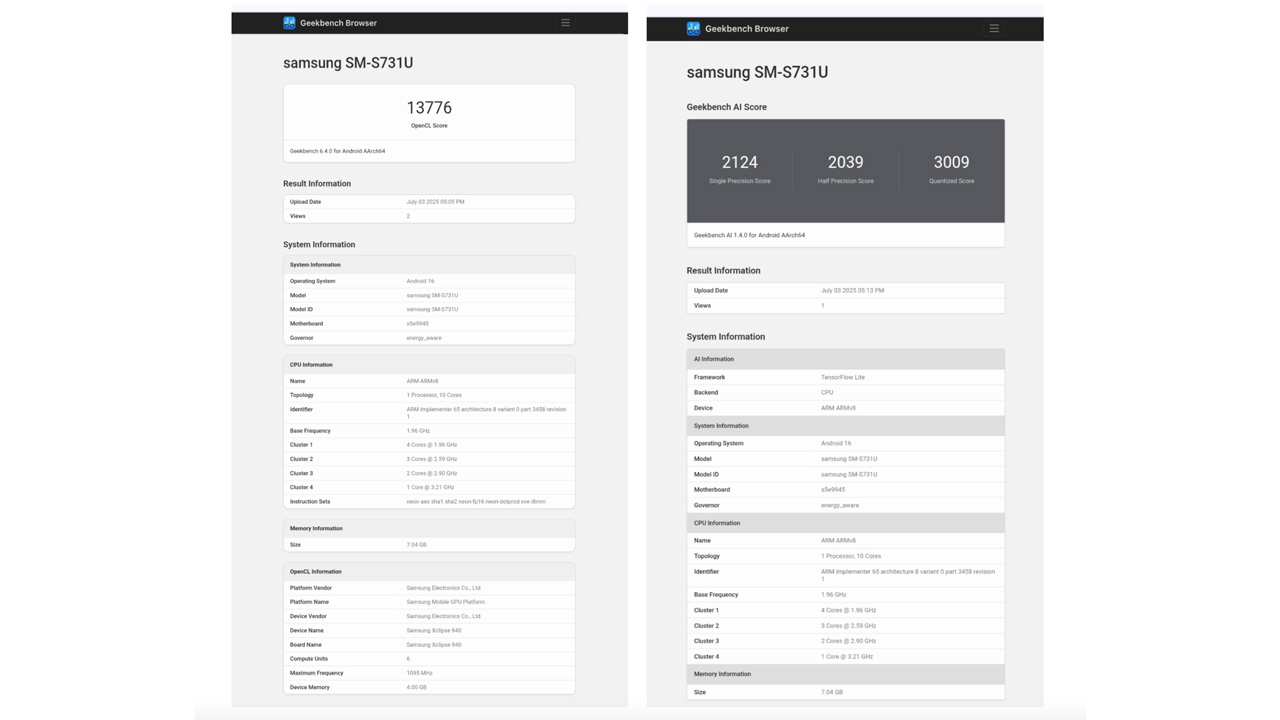Click the Topology label on the AI page
Image resolution: width=1280 pixels, height=720 pixels.
point(707,556)
